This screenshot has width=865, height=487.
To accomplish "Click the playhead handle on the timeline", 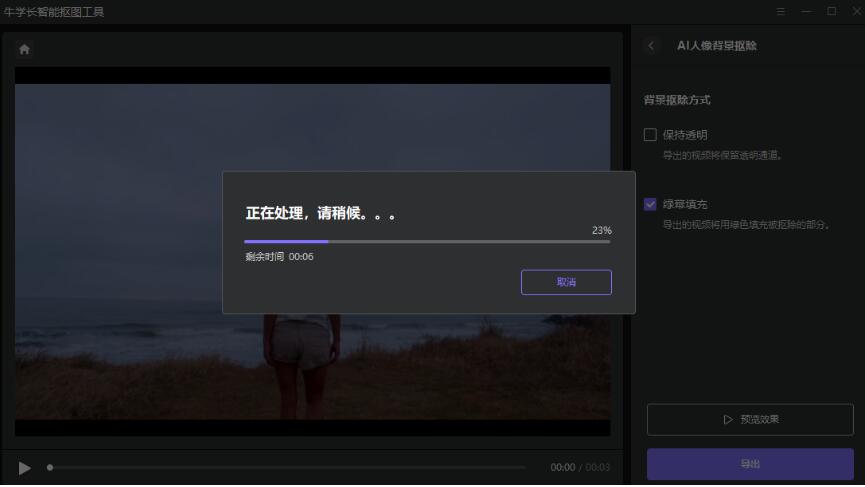I will click(50, 467).
